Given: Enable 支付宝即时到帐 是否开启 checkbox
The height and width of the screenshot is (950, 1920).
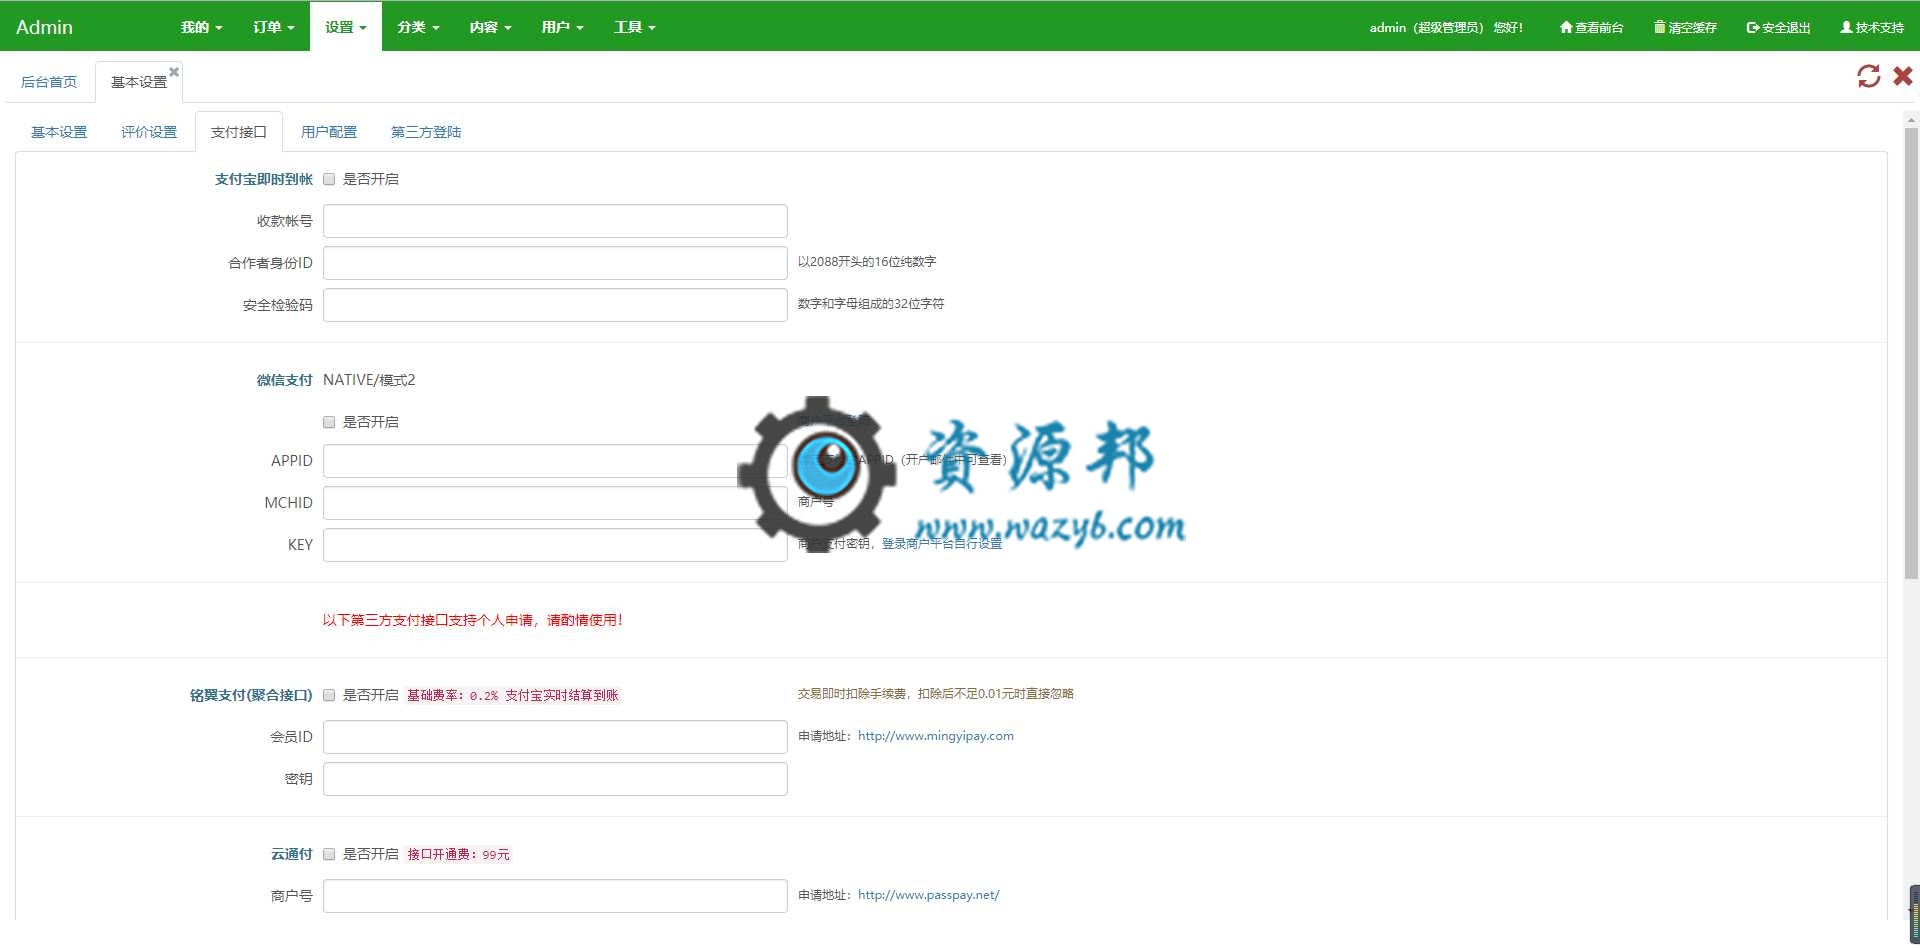Looking at the screenshot, I should point(329,179).
